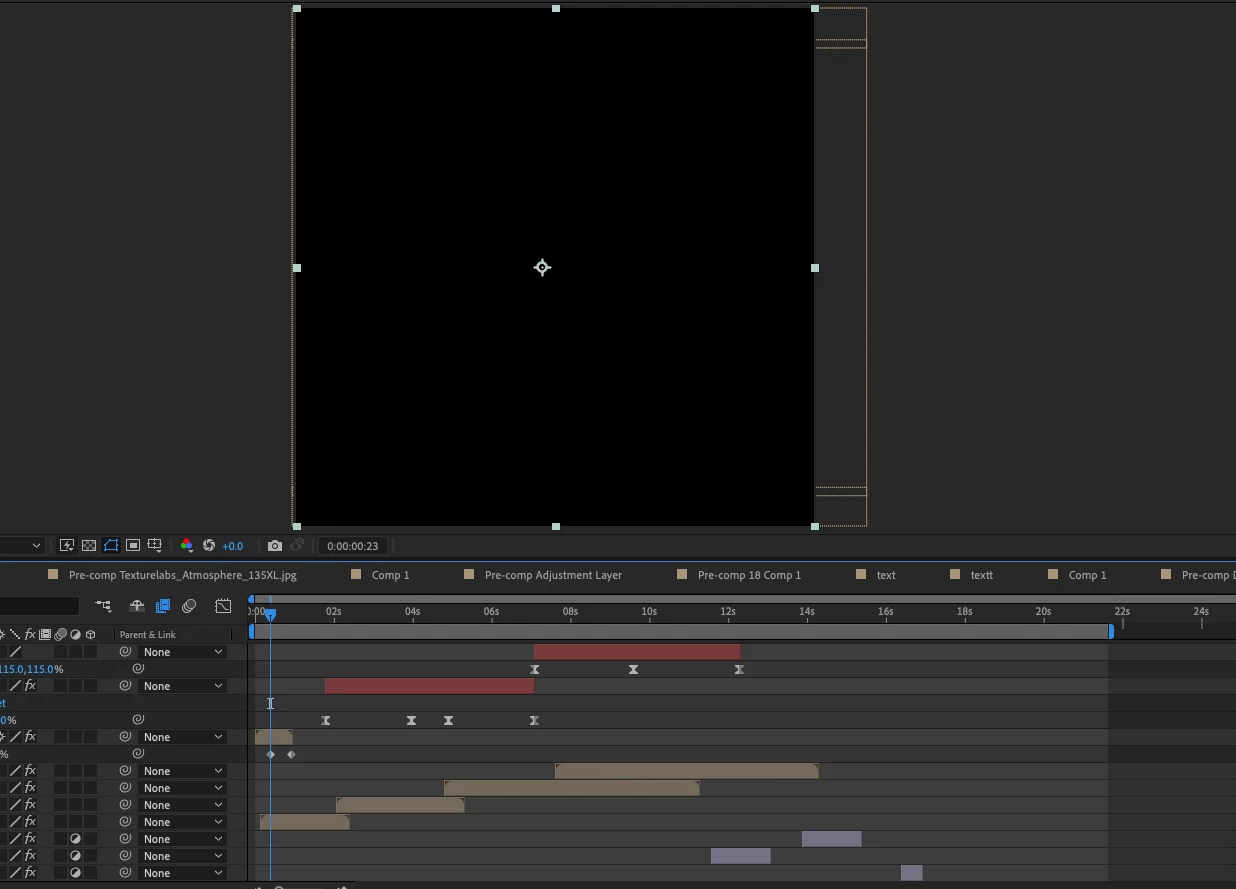Enable the Region of Interest icon
This screenshot has width=1236, height=889.
coord(133,546)
